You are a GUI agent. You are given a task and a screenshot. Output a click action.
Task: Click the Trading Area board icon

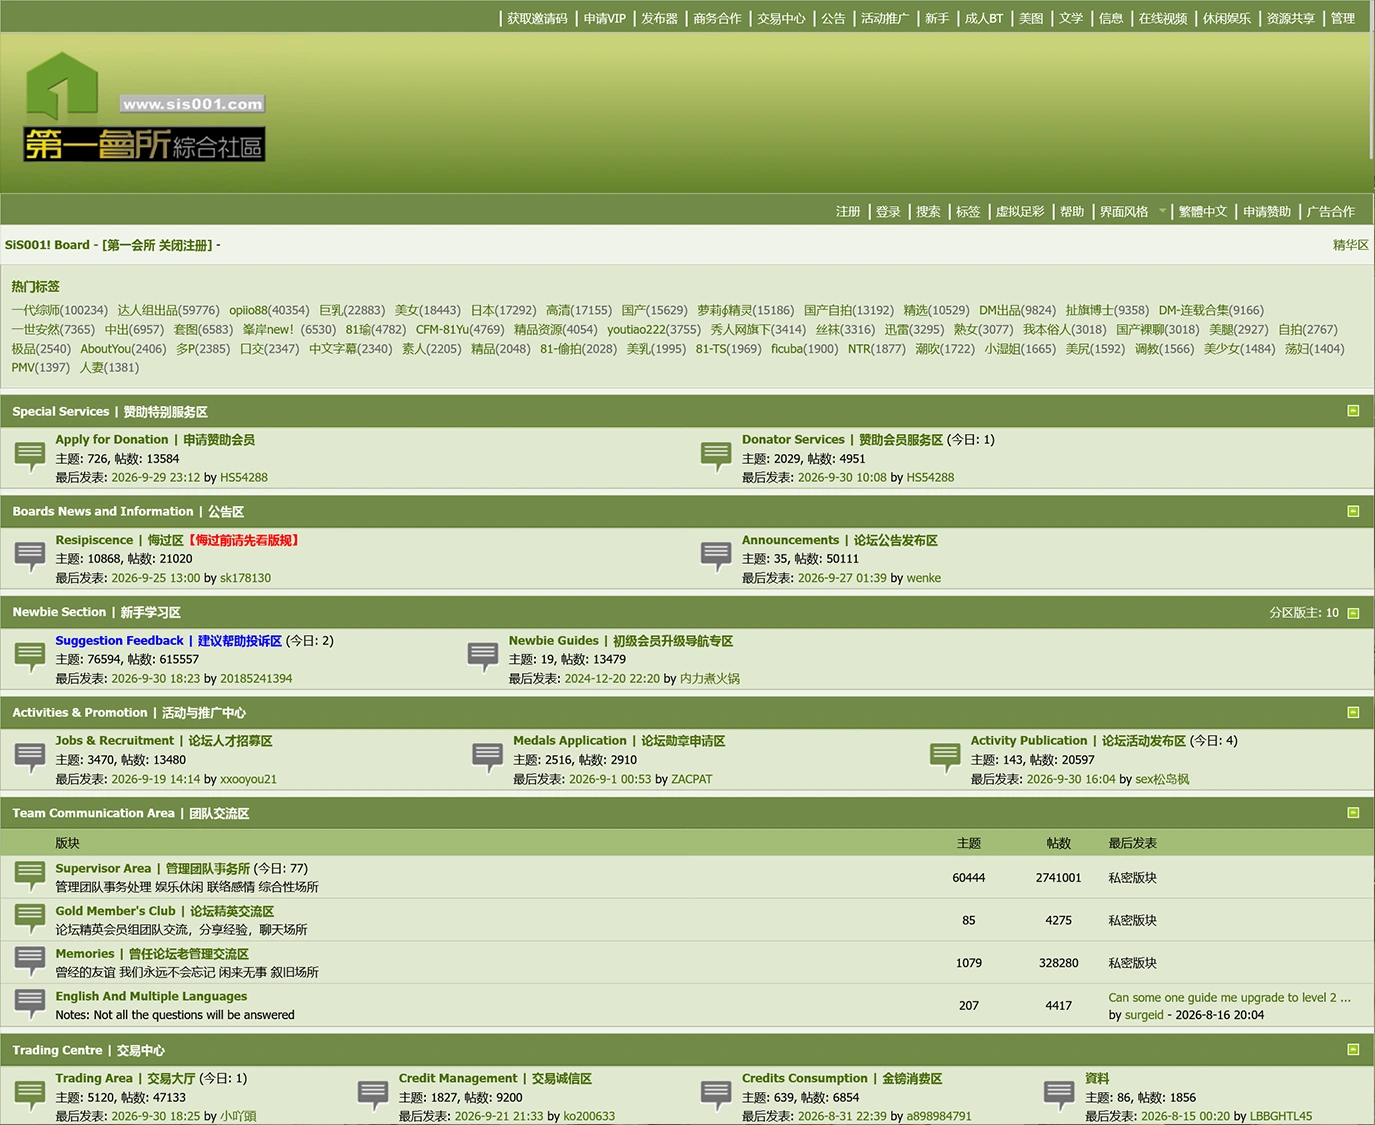tap(30, 1095)
